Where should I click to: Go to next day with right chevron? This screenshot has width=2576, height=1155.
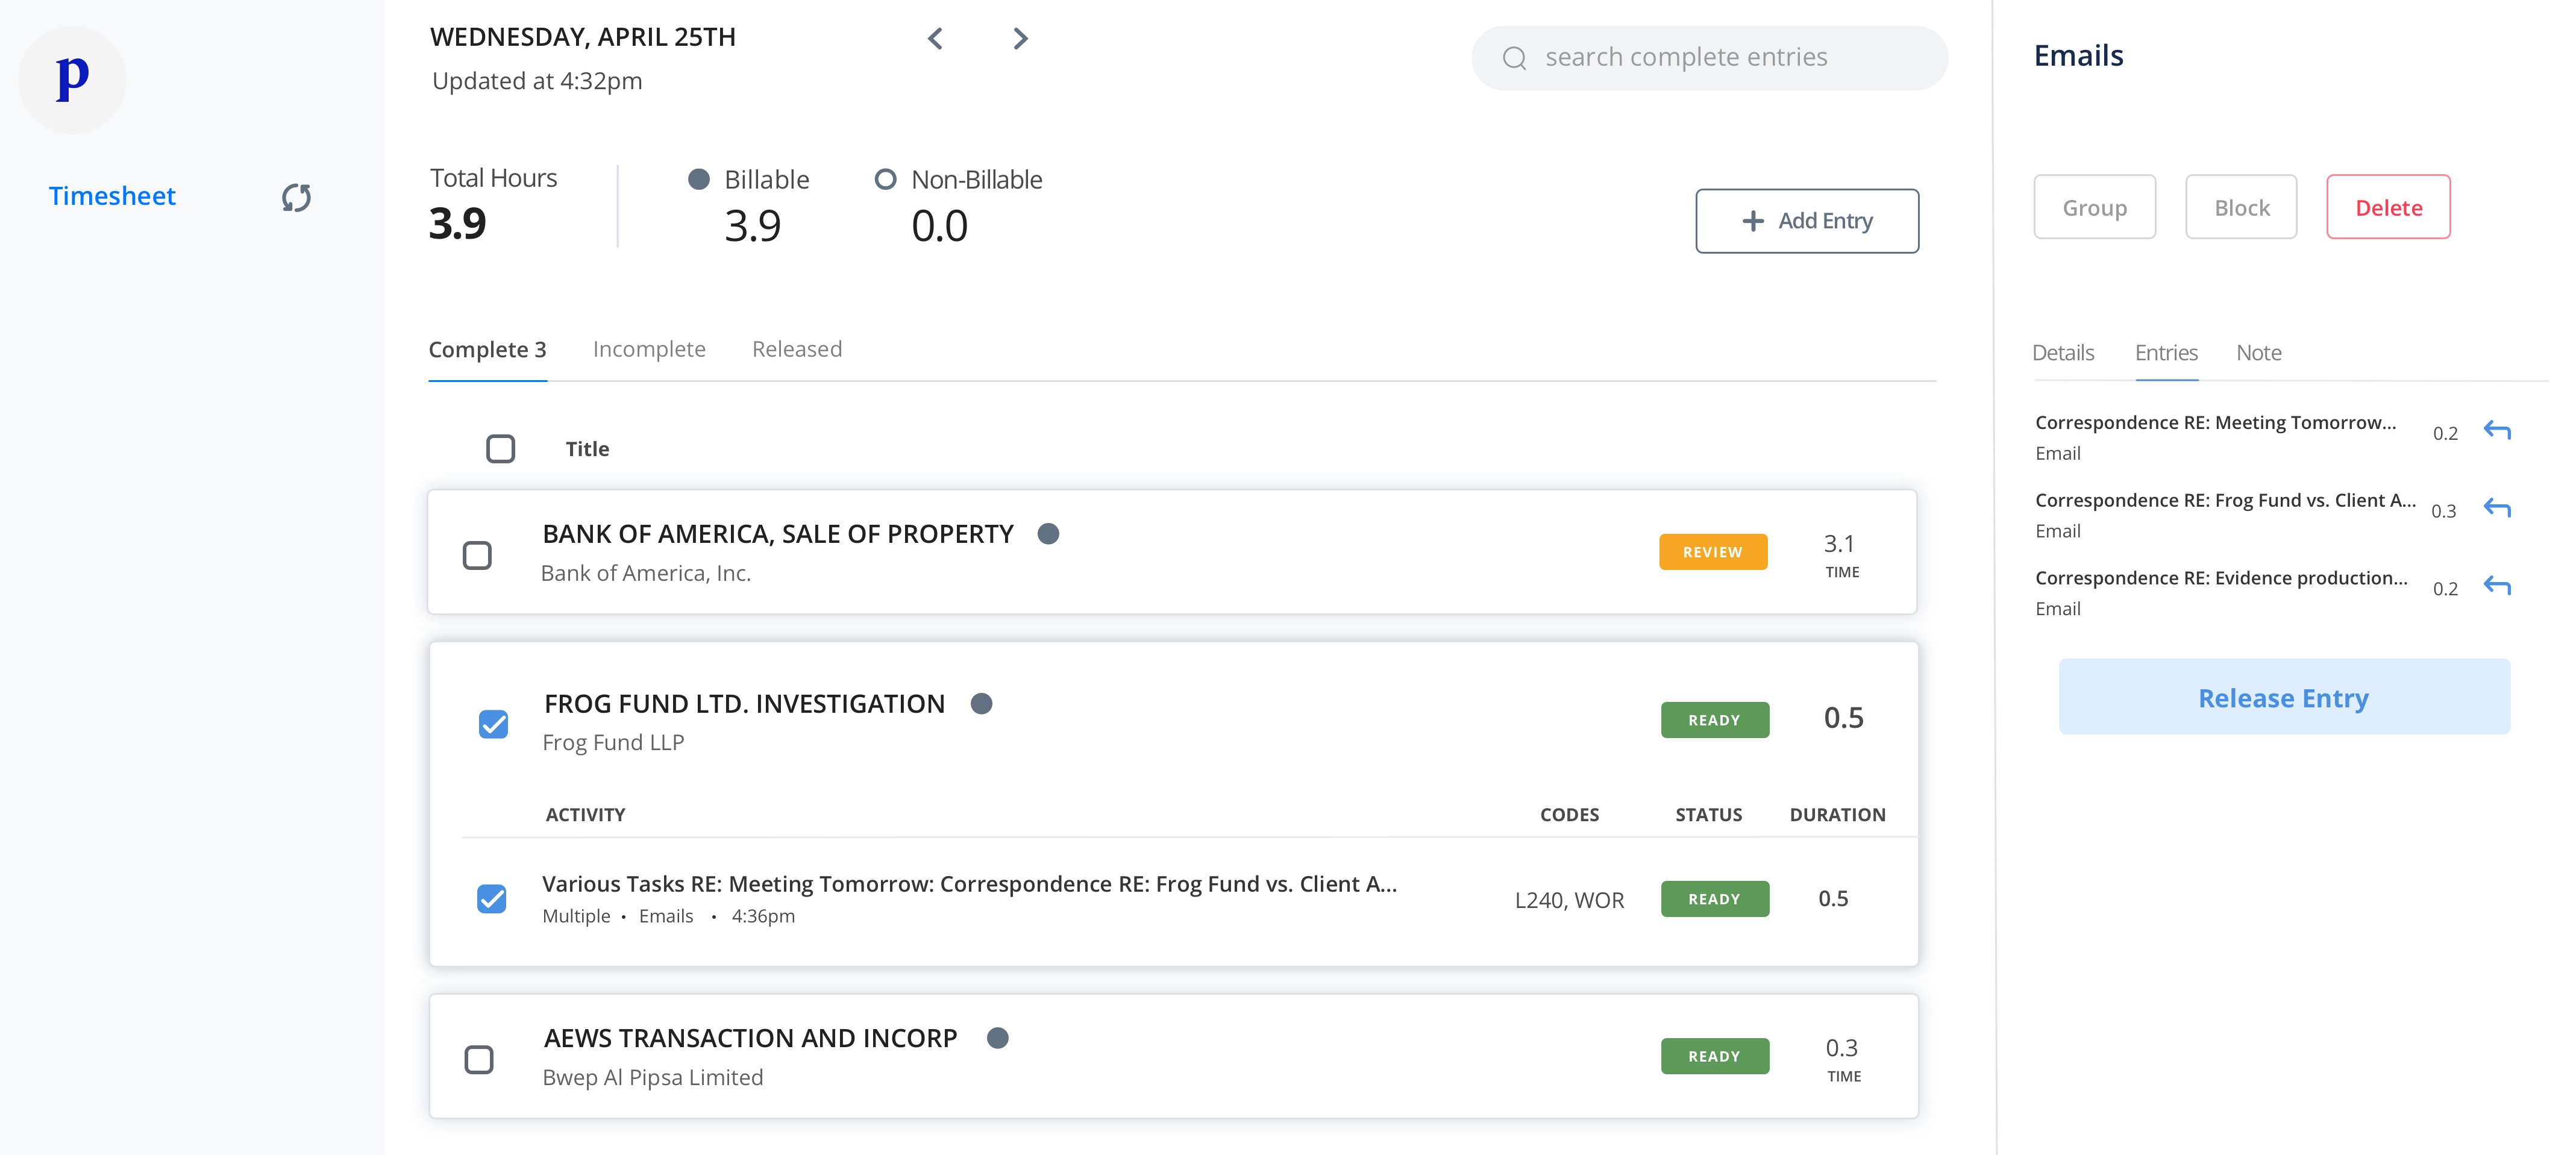point(1020,39)
